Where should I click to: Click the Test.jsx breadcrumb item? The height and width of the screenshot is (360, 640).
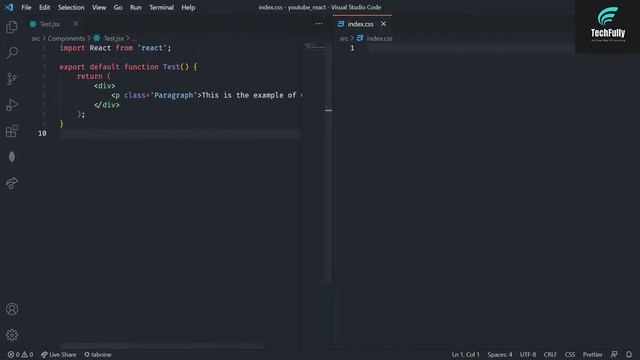pyautogui.click(x=113, y=38)
